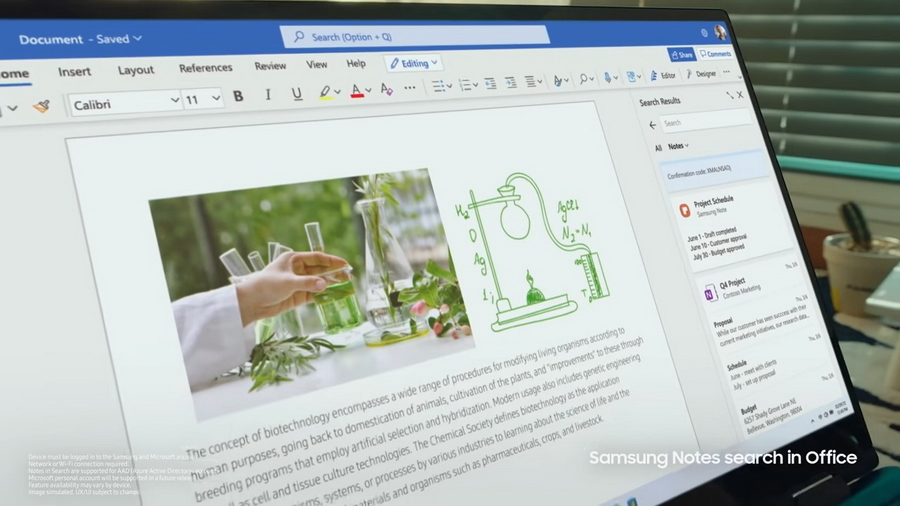Click the Share button
This screenshot has height=506, width=900.
coord(681,55)
